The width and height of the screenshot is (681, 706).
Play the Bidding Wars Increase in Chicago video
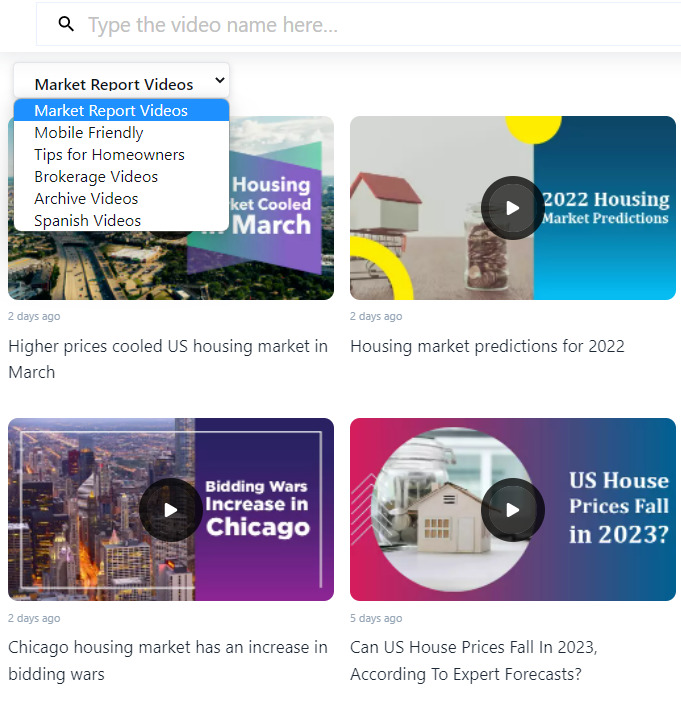tap(170, 510)
